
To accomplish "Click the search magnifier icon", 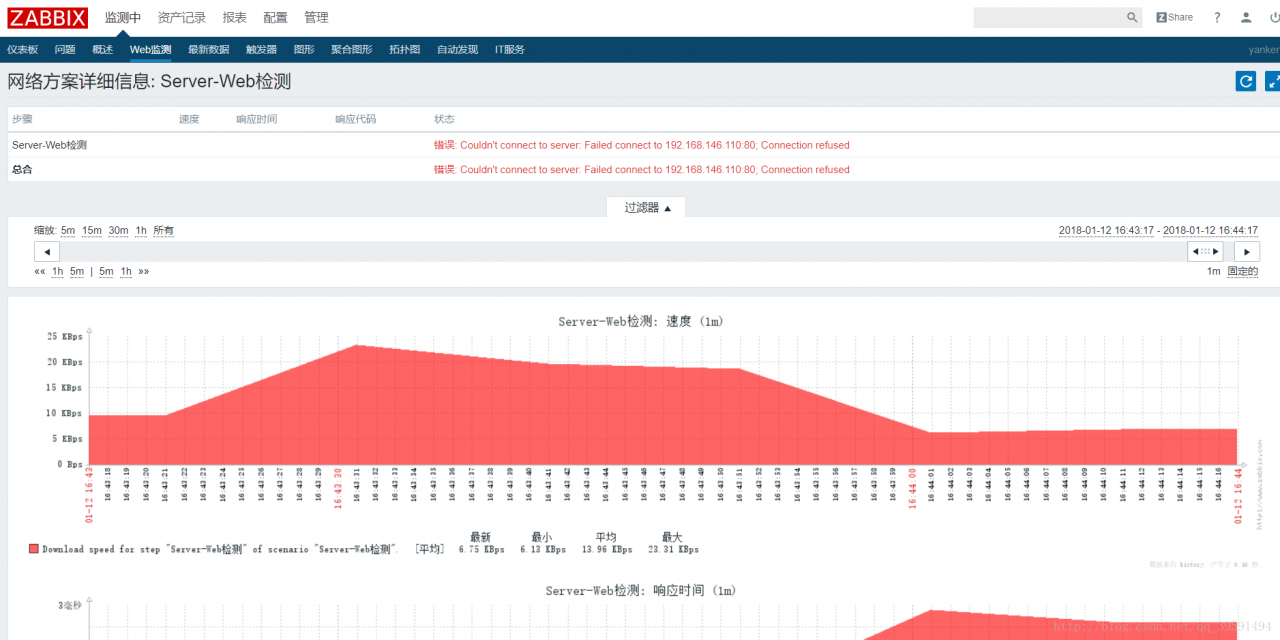I will coord(1130,17).
